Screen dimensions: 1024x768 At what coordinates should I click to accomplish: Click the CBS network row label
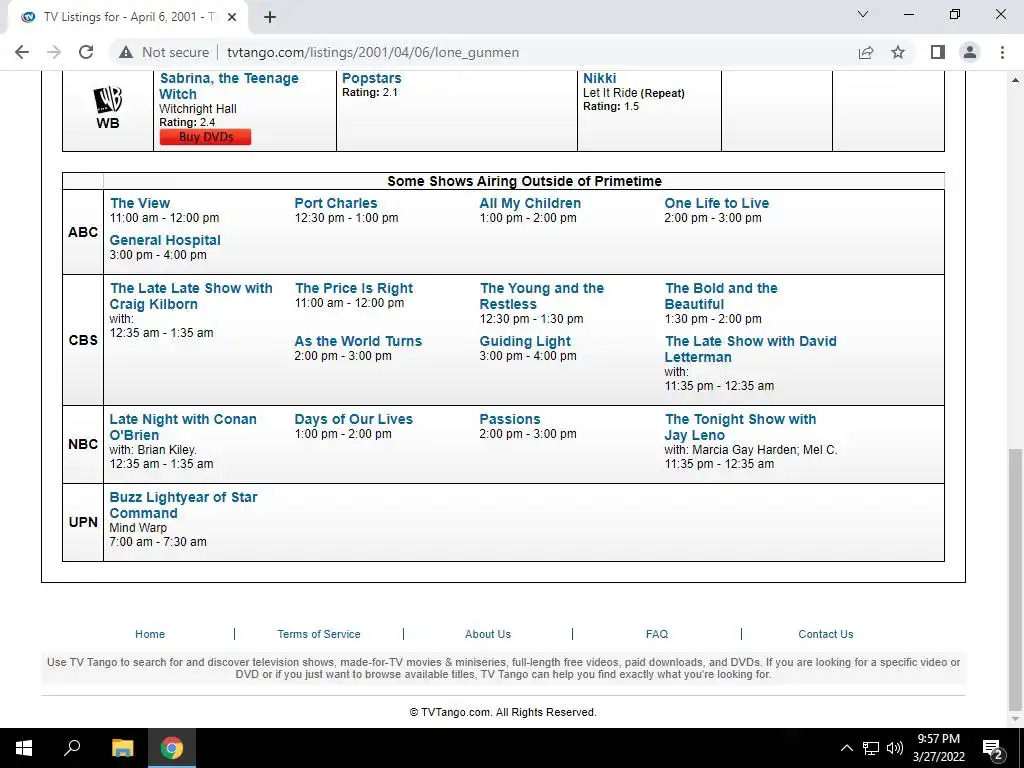point(83,340)
